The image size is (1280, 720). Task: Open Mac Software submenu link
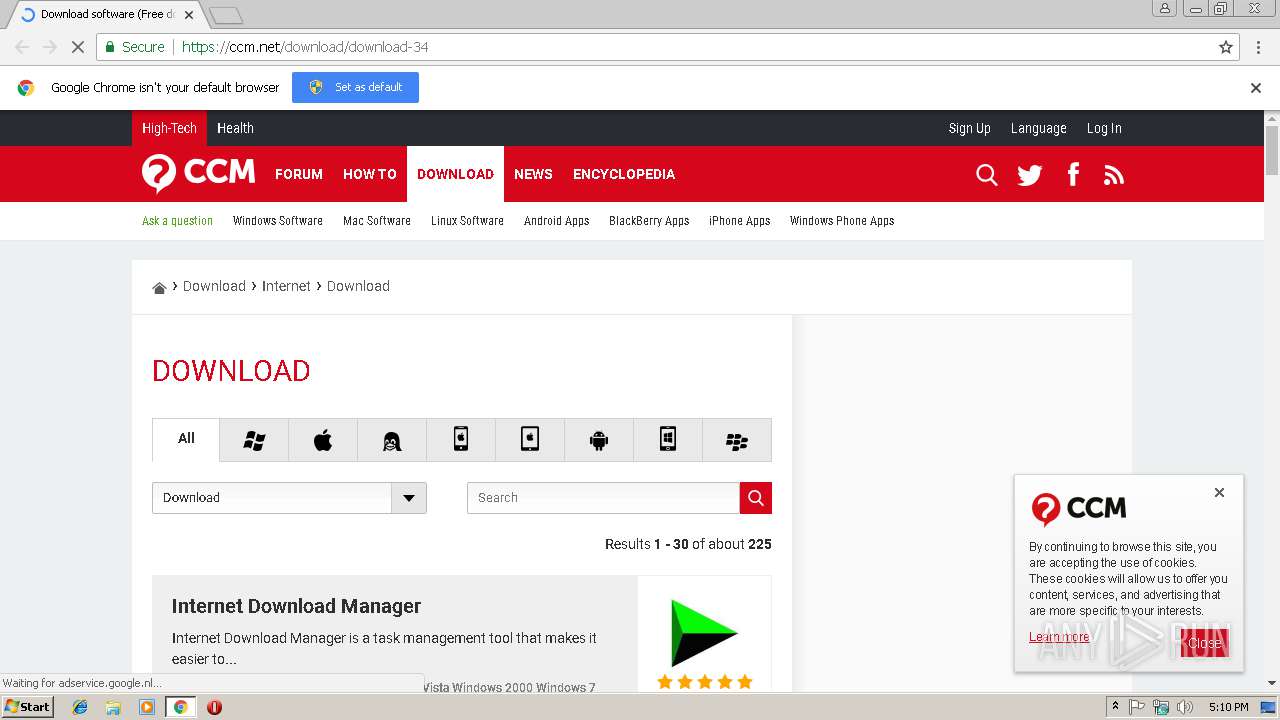point(376,221)
